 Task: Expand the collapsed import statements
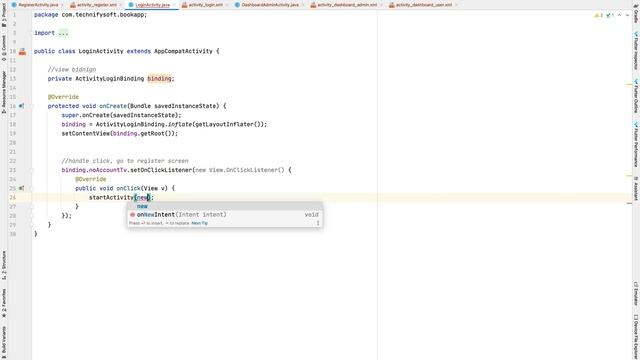63,33
